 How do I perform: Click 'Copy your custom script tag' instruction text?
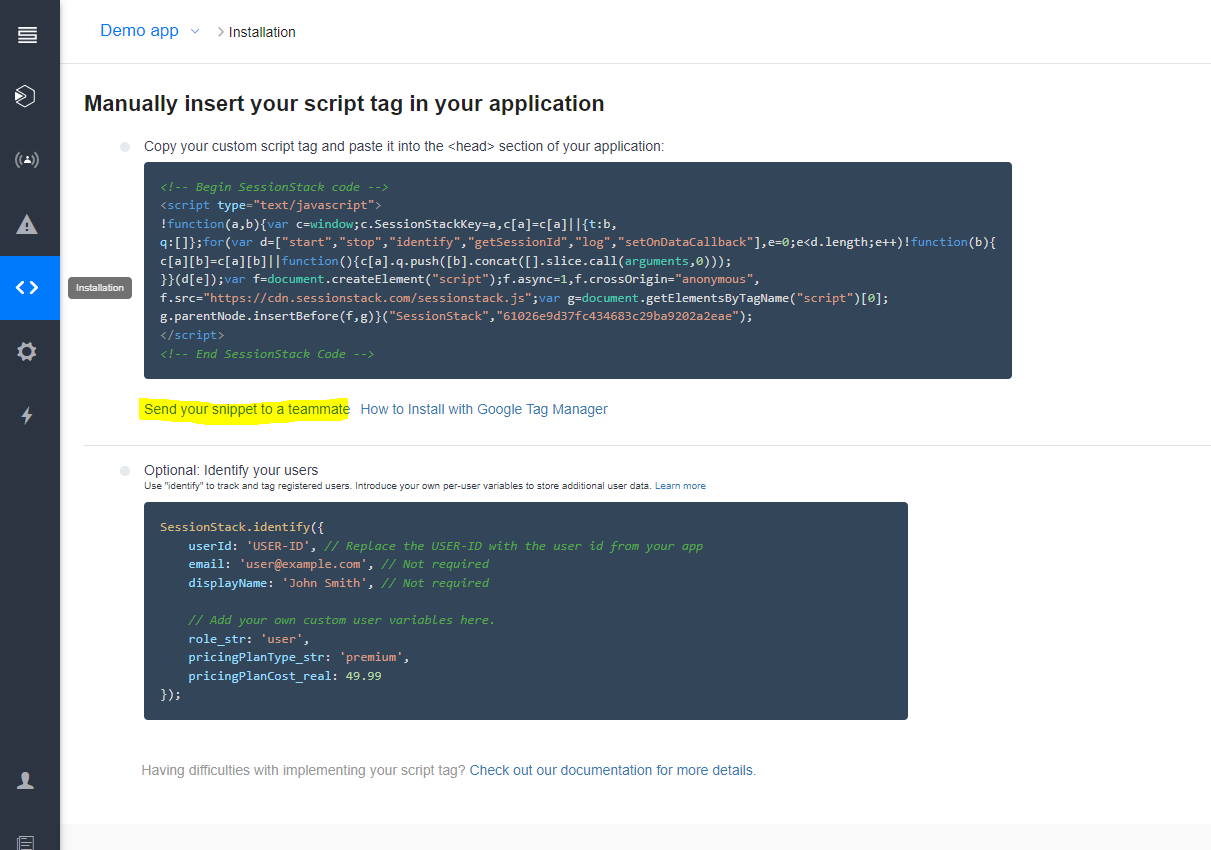click(404, 146)
